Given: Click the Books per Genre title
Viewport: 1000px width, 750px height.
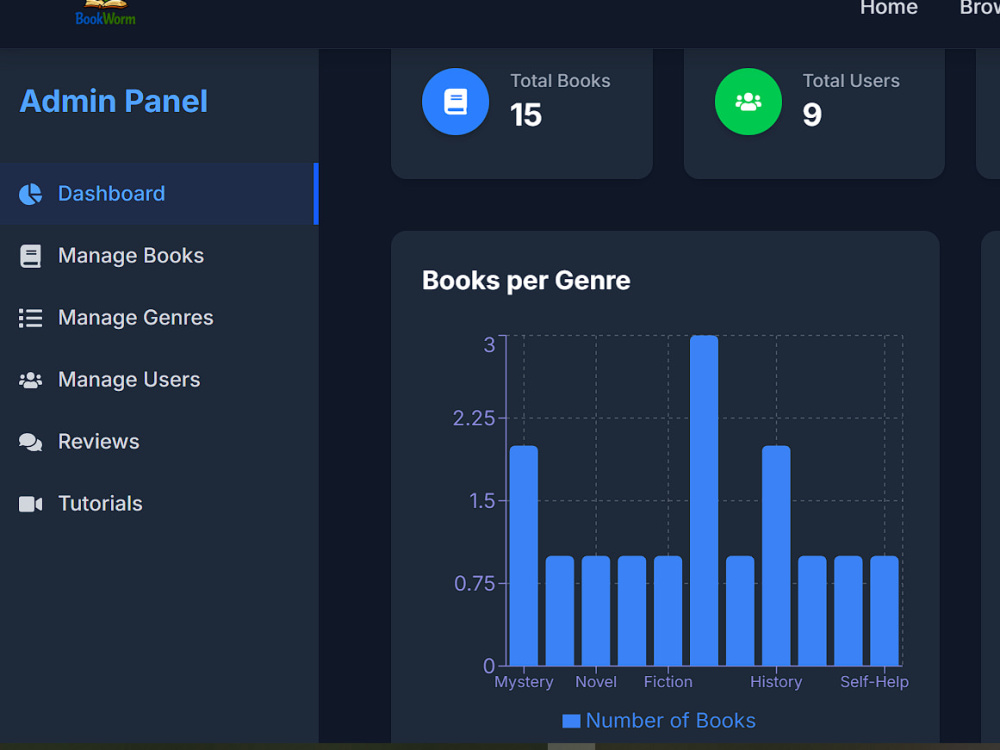Looking at the screenshot, I should tap(526, 281).
